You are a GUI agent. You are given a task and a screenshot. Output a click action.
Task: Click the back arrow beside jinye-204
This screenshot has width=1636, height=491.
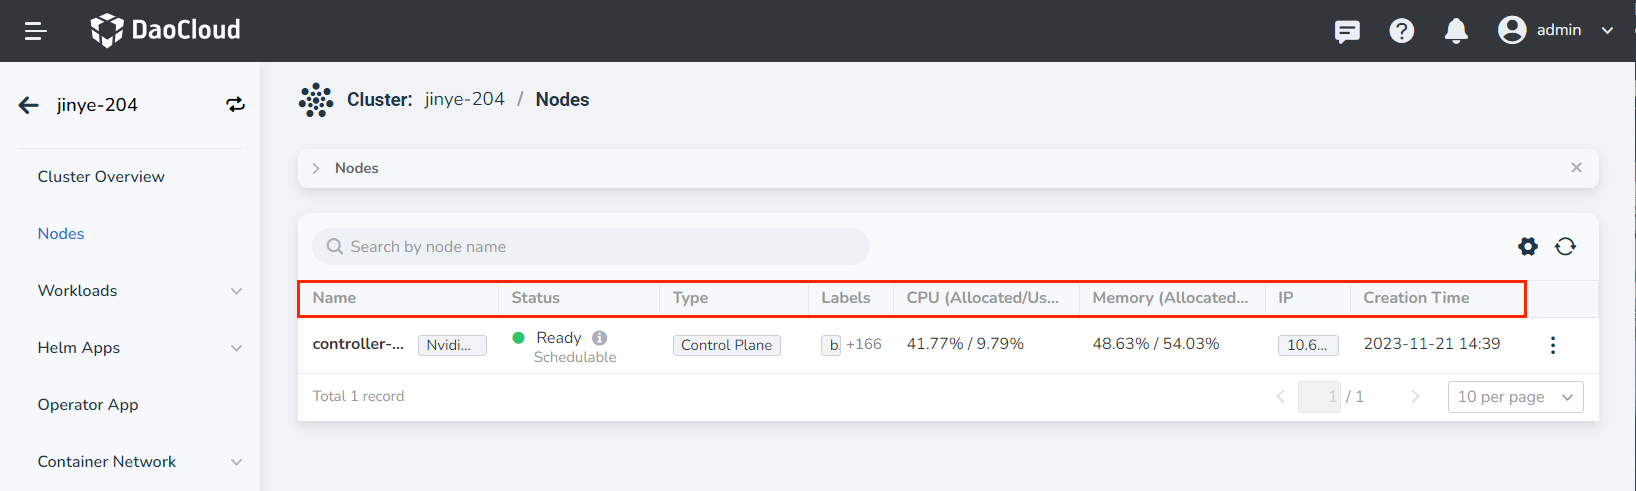29,105
